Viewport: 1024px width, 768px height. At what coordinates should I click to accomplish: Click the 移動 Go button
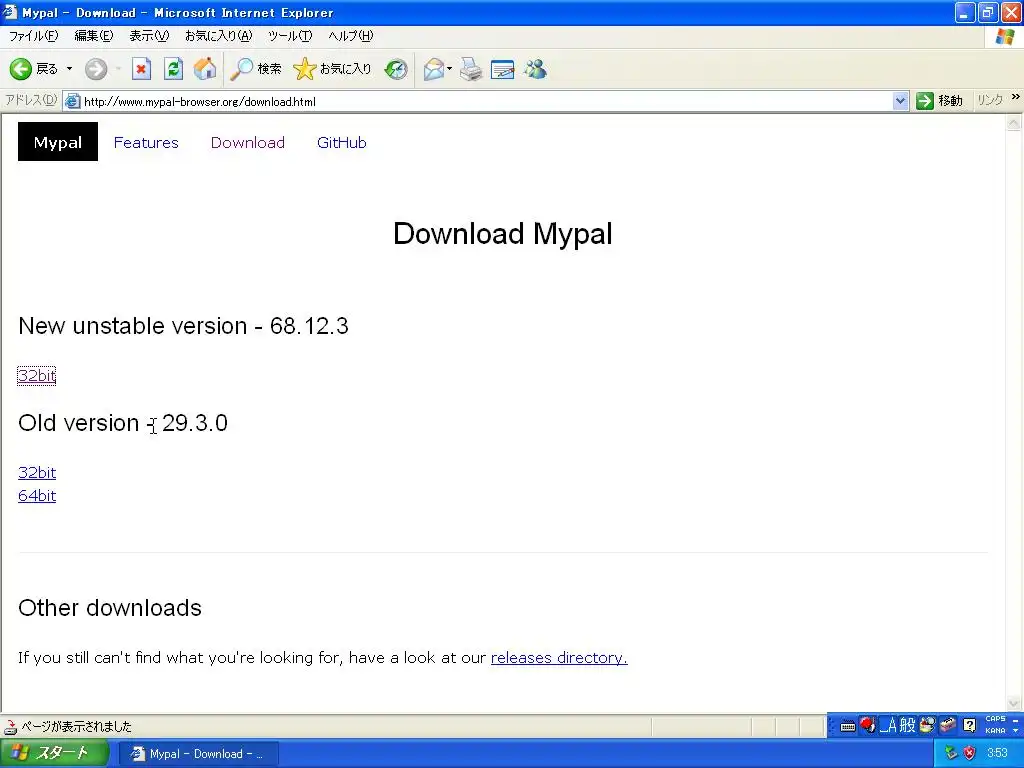[940, 101]
